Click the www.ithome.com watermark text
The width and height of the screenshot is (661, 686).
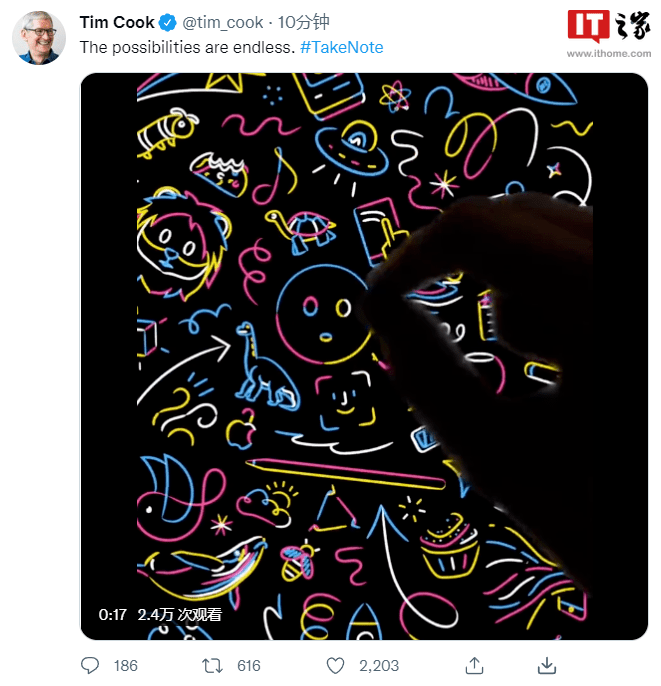tap(609, 53)
